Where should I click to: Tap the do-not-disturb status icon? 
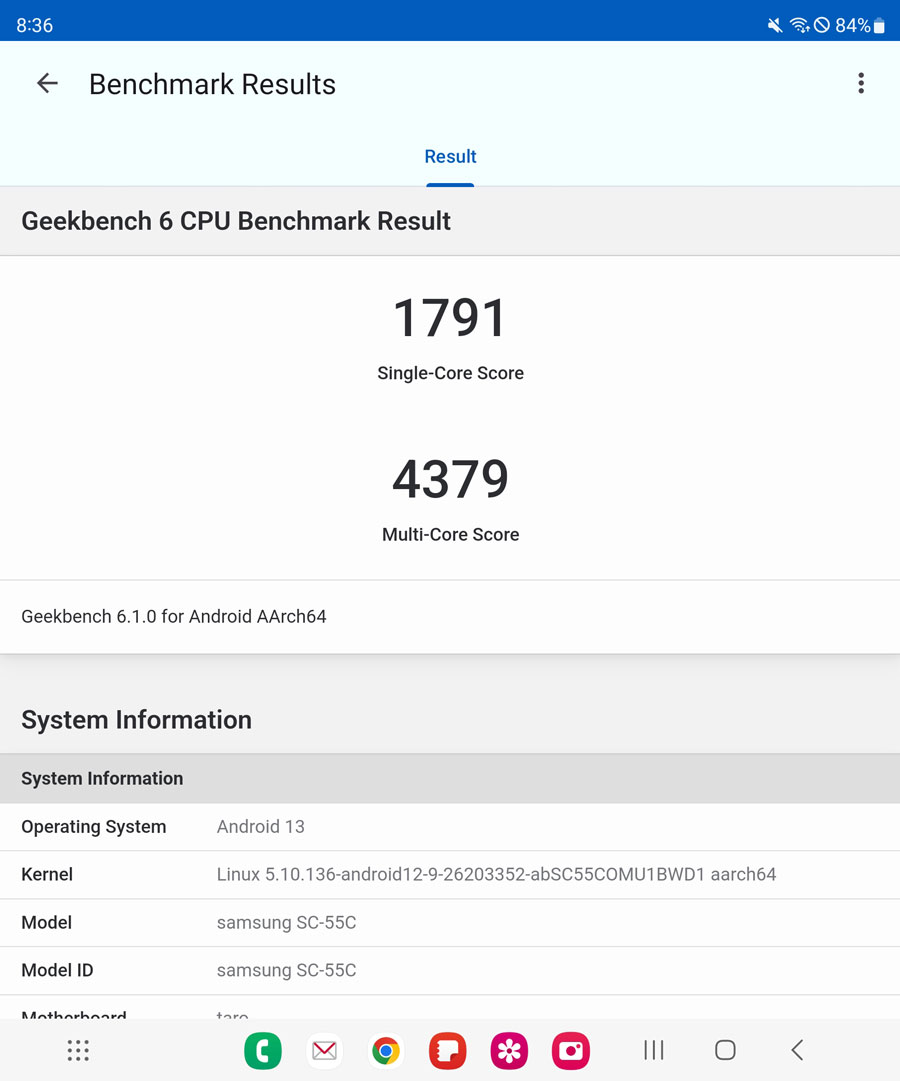click(822, 26)
